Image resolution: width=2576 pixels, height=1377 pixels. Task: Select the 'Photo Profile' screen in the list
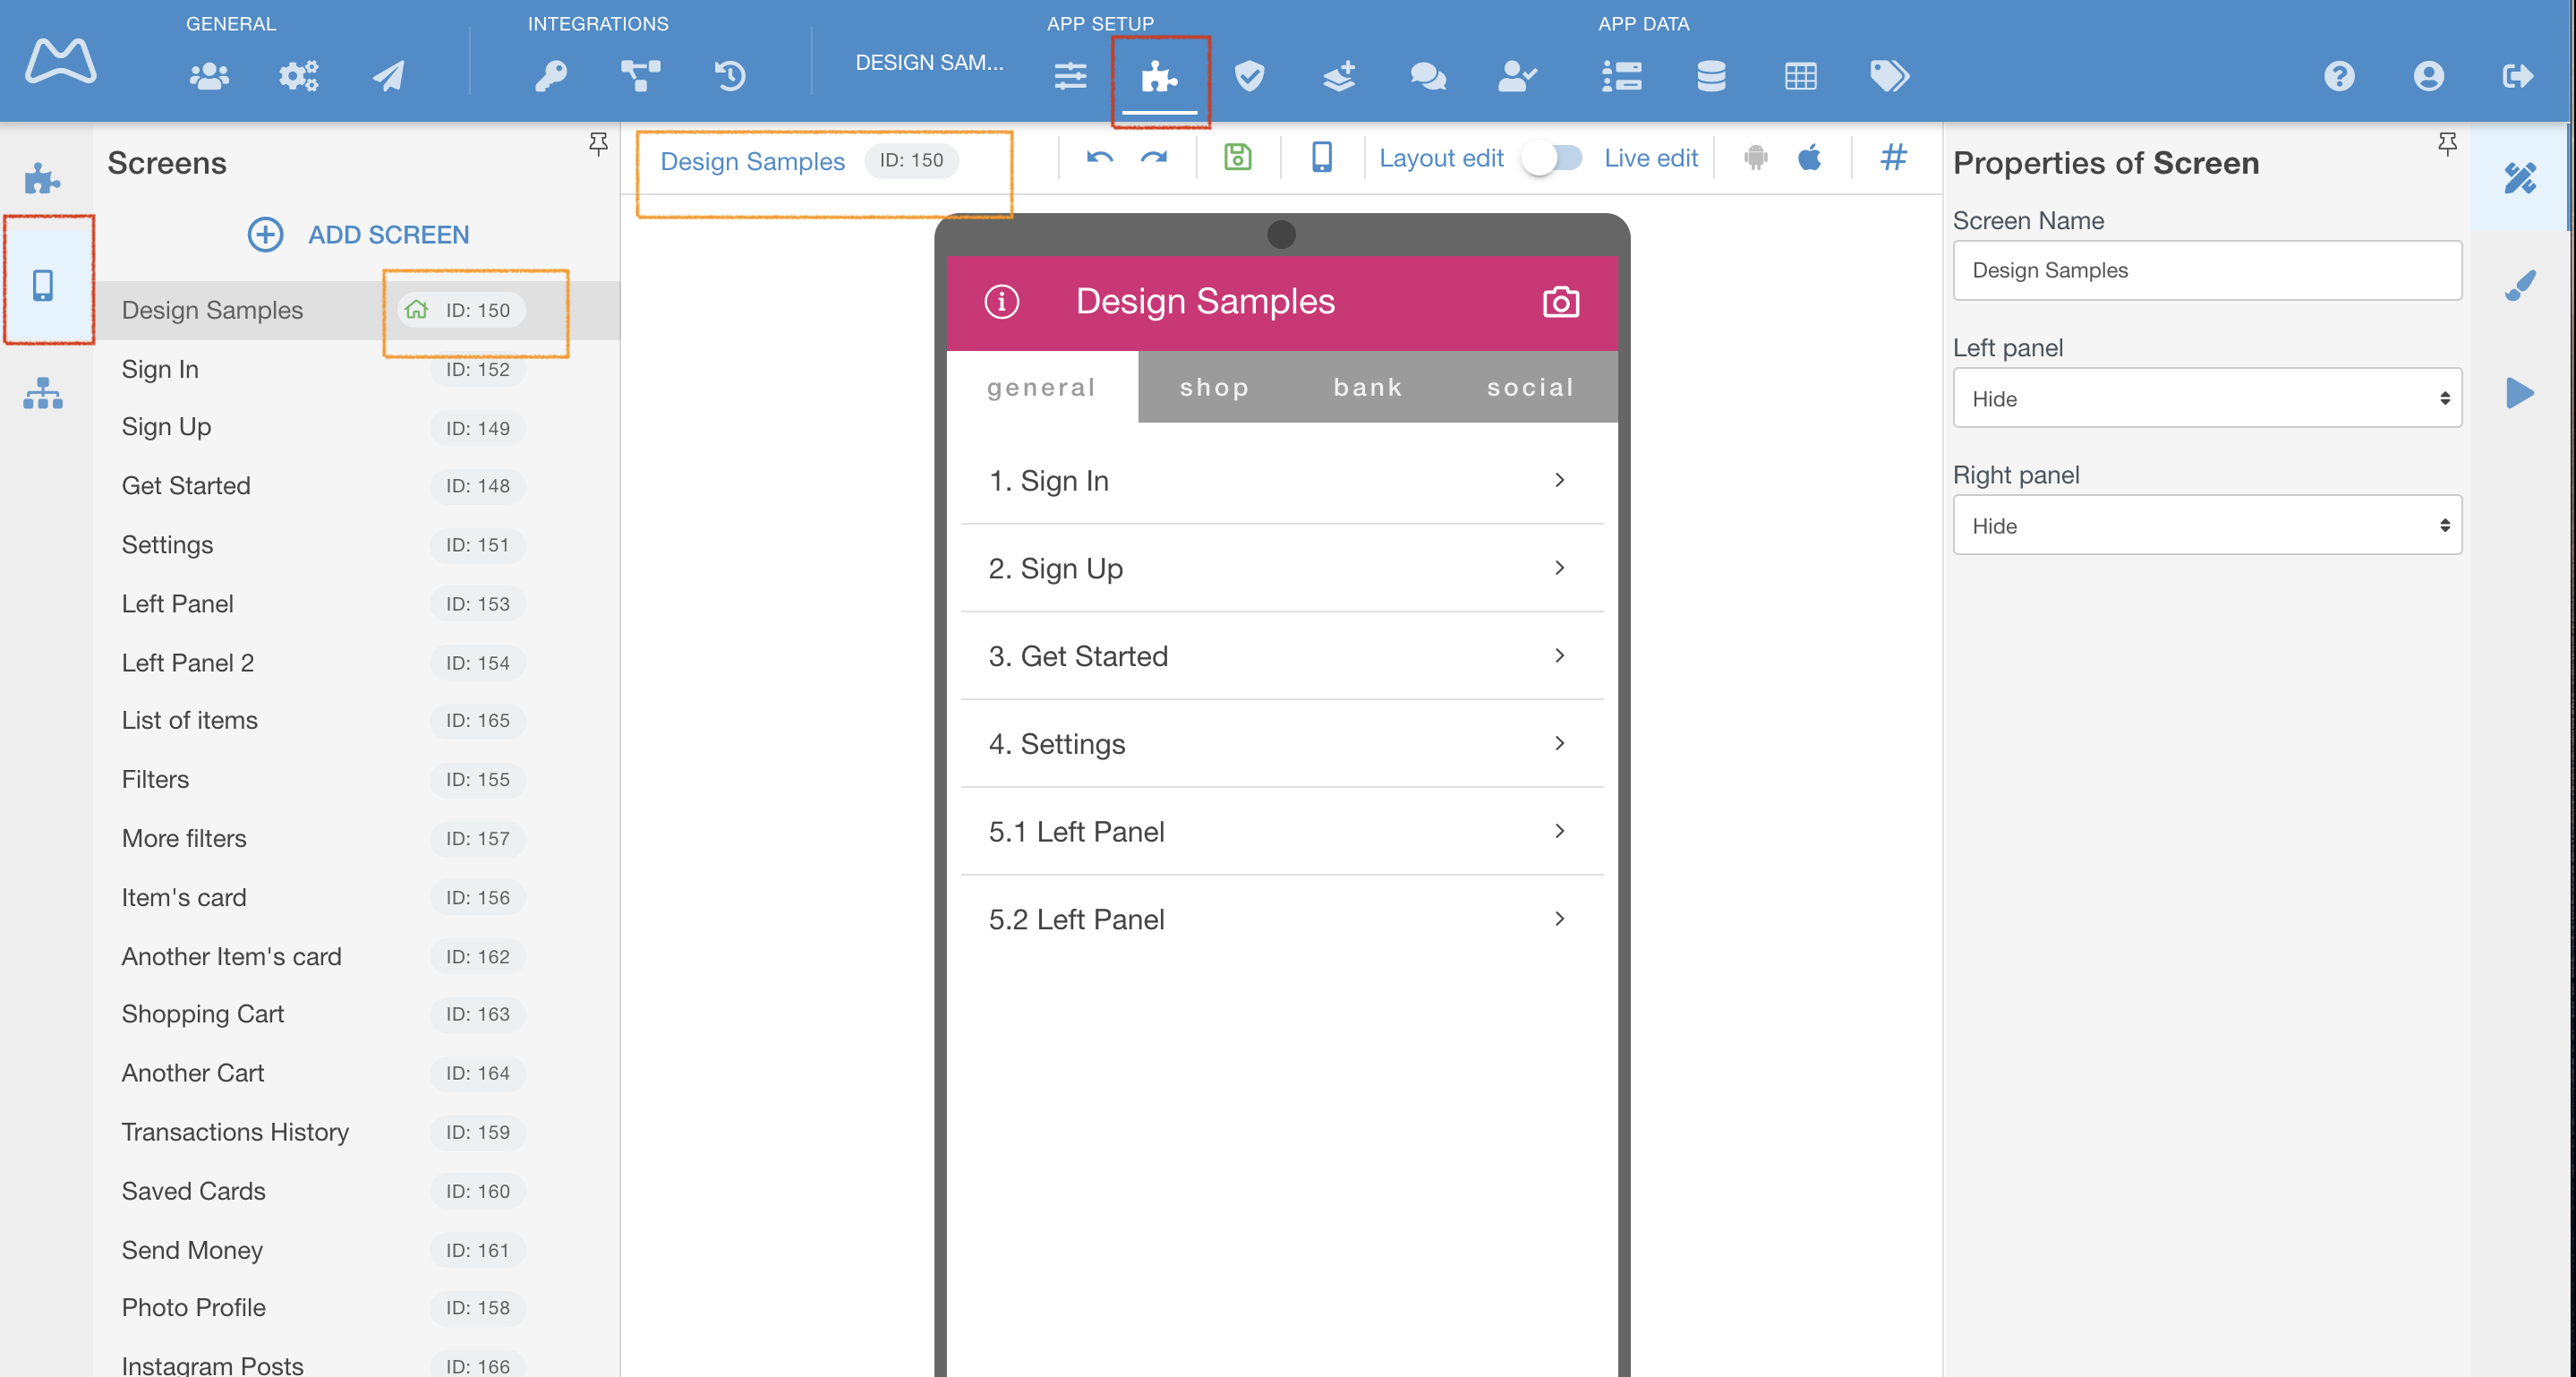pyautogui.click(x=356, y=1308)
